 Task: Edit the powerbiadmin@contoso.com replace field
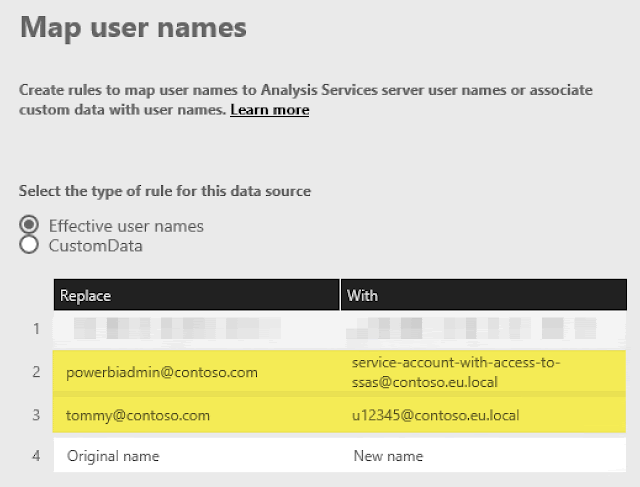[x=196, y=372]
